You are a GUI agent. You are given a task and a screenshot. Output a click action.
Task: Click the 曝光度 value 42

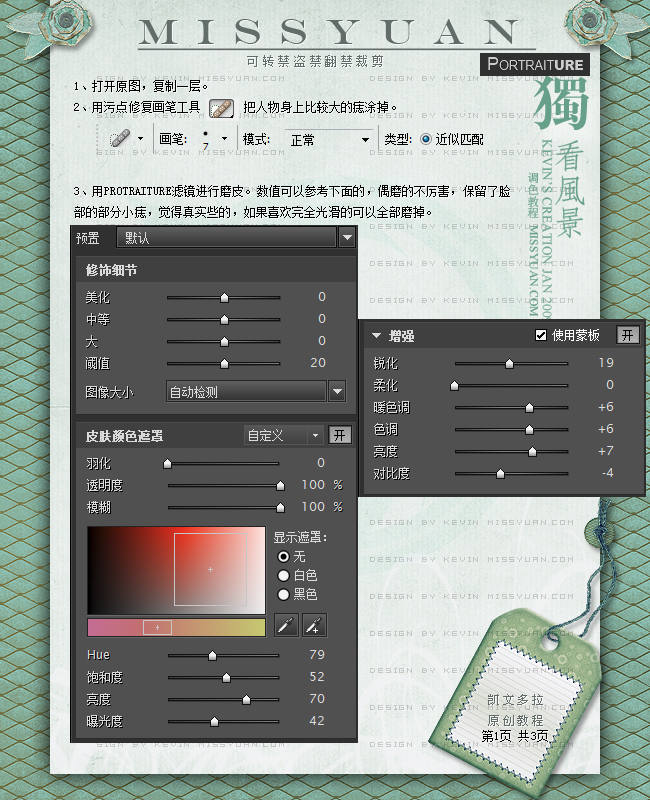(317, 720)
